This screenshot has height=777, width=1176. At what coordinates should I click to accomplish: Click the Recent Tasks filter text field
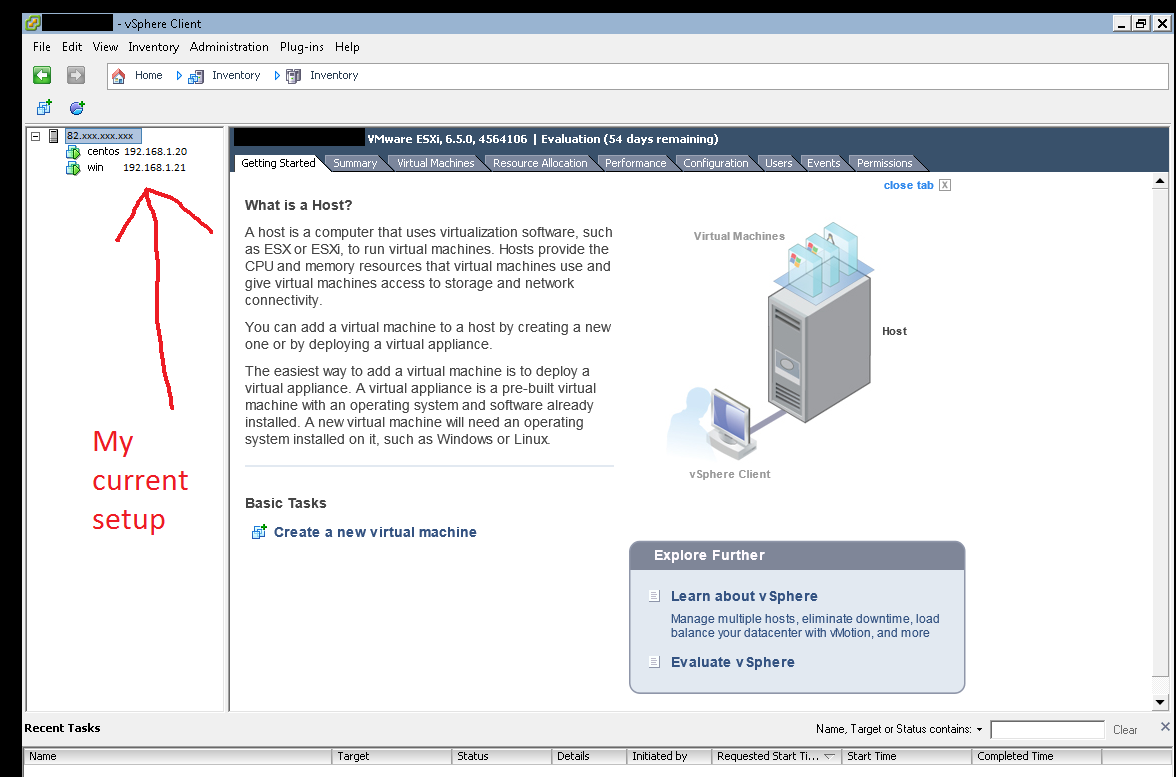(1047, 730)
